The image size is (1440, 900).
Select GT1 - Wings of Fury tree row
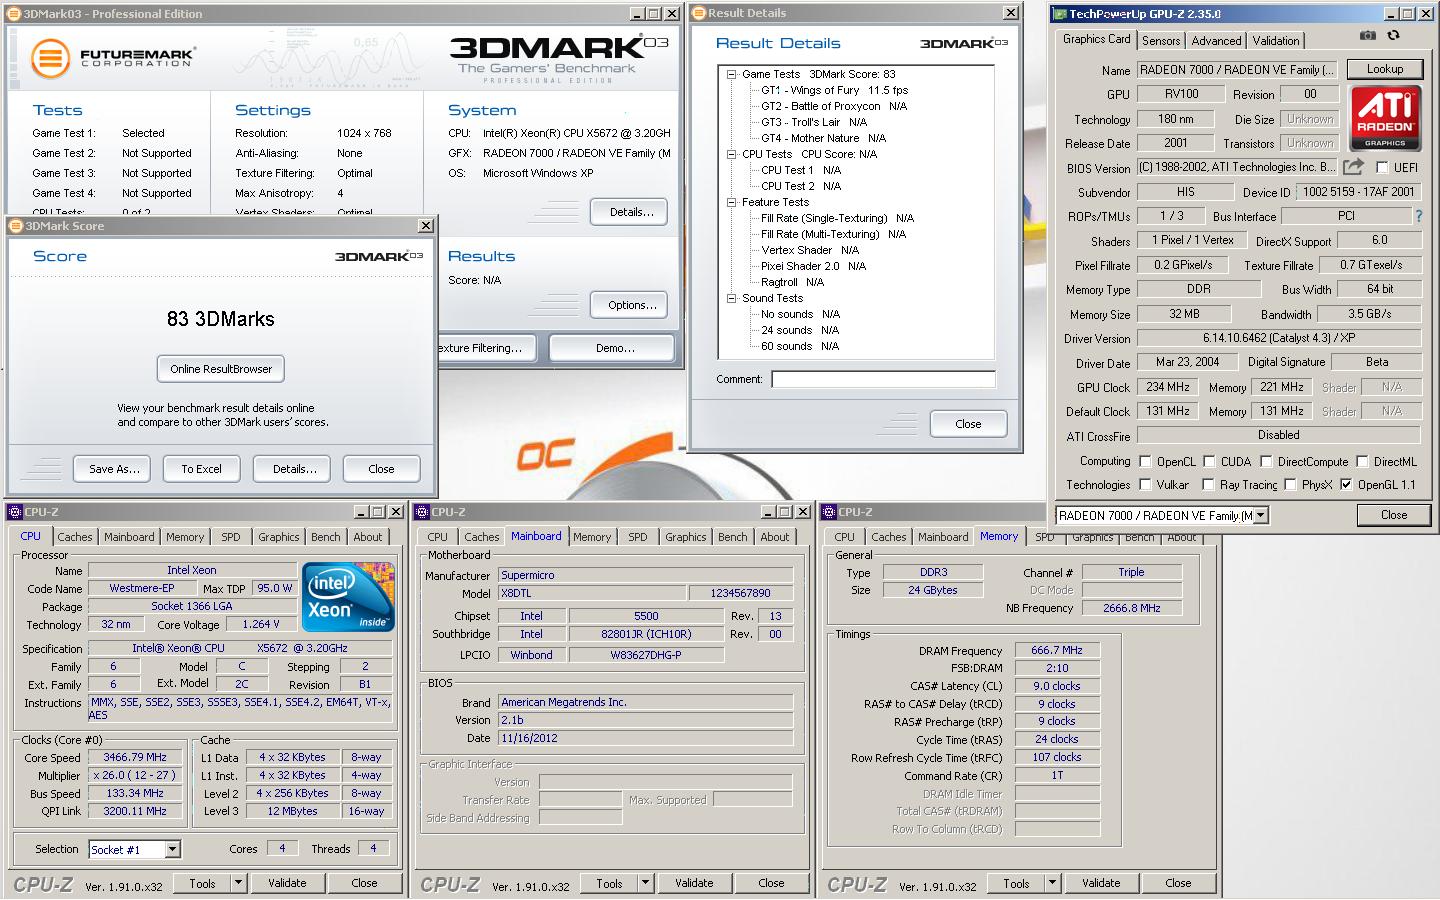point(834,90)
